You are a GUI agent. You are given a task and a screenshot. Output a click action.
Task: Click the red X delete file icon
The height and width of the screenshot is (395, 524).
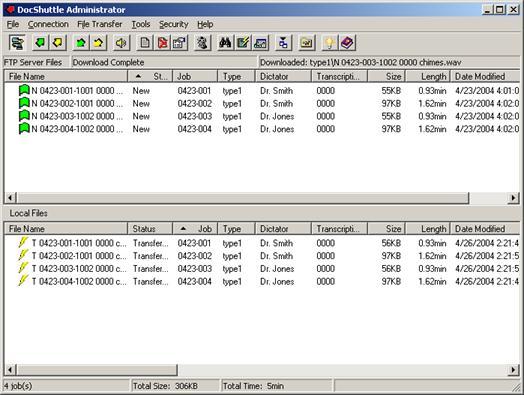pos(162,43)
